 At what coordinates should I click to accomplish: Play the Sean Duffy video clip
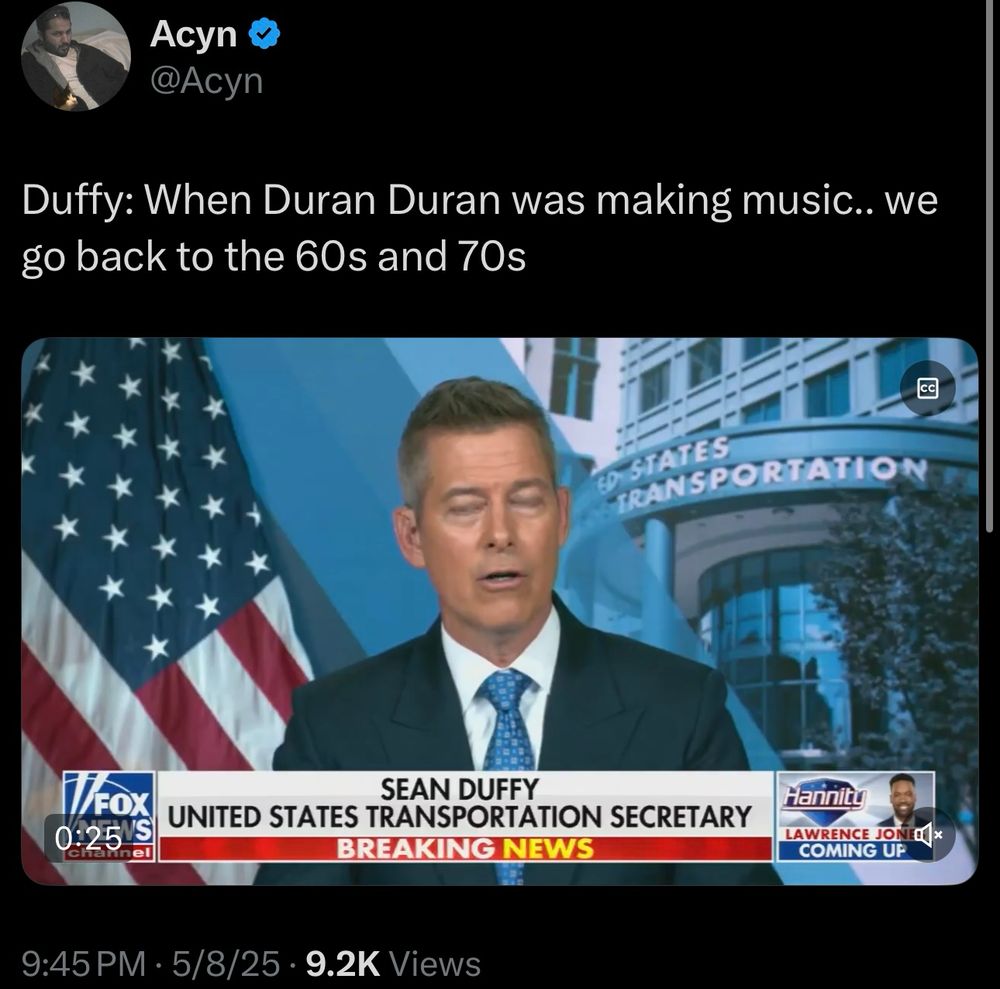pyautogui.click(x=499, y=611)
